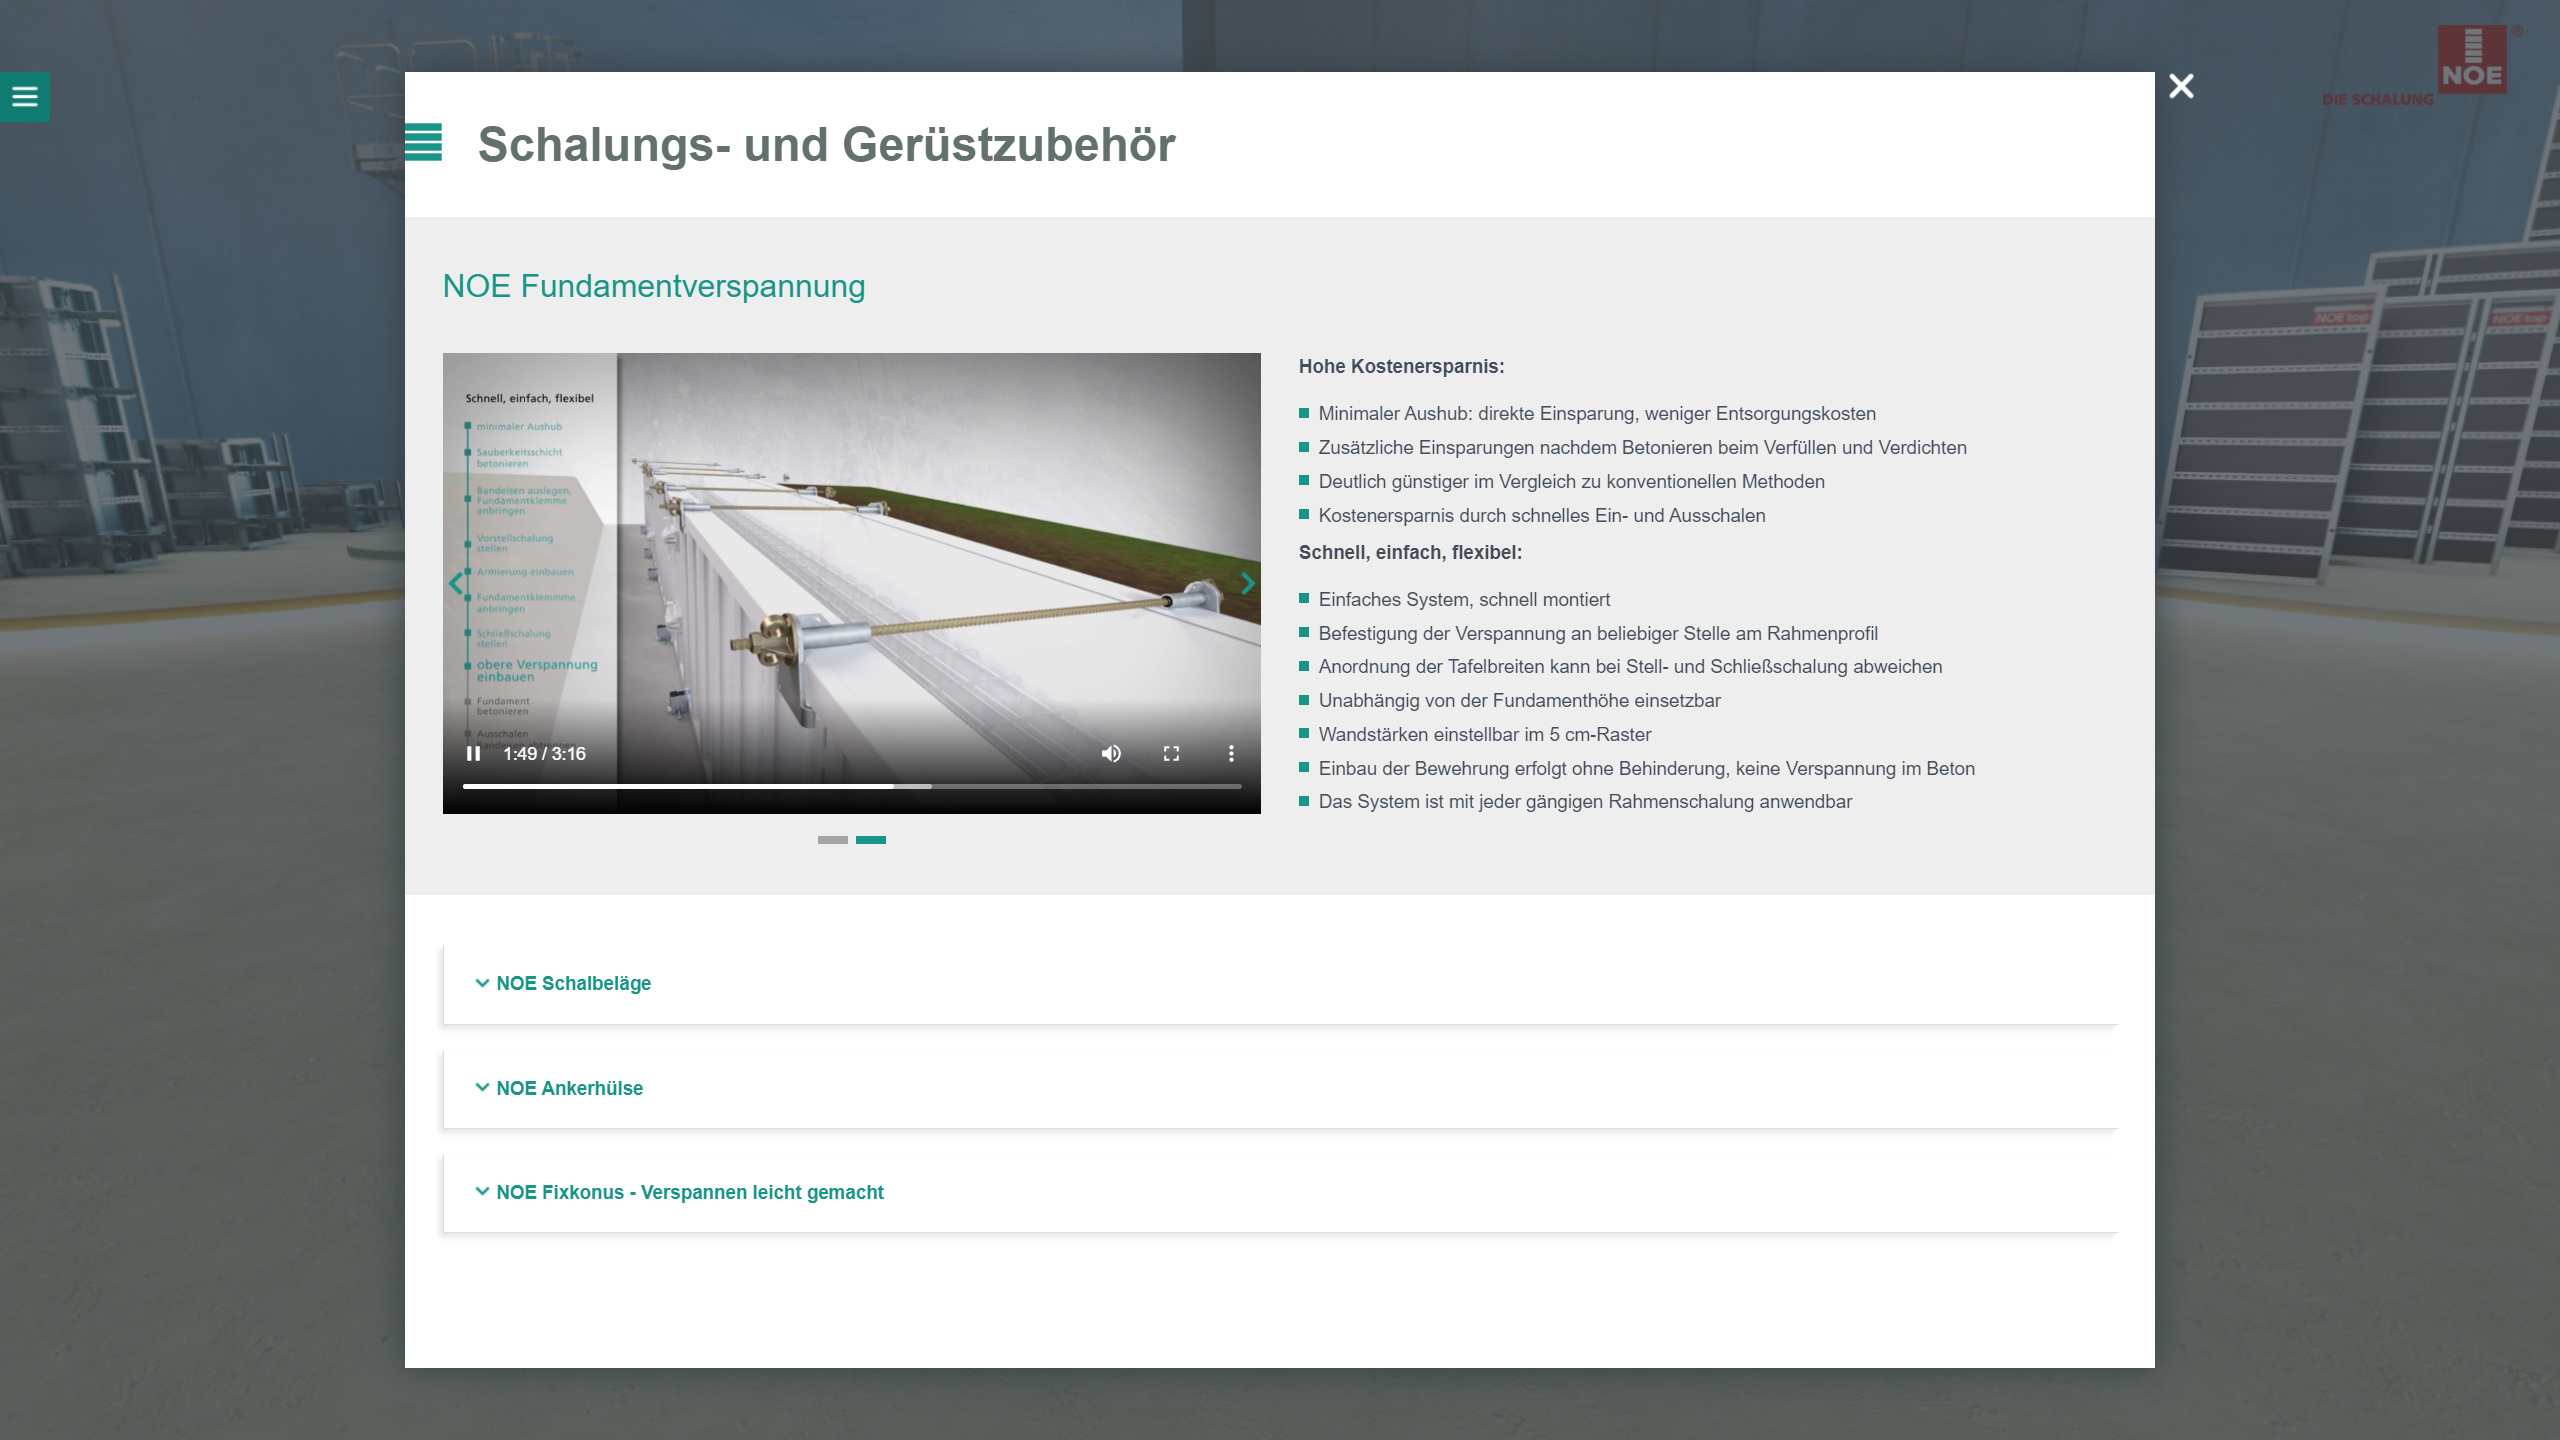2560x1440 pixels.
Task: Select the second carousel indicator dash
Action: click(x=871, y=840)
